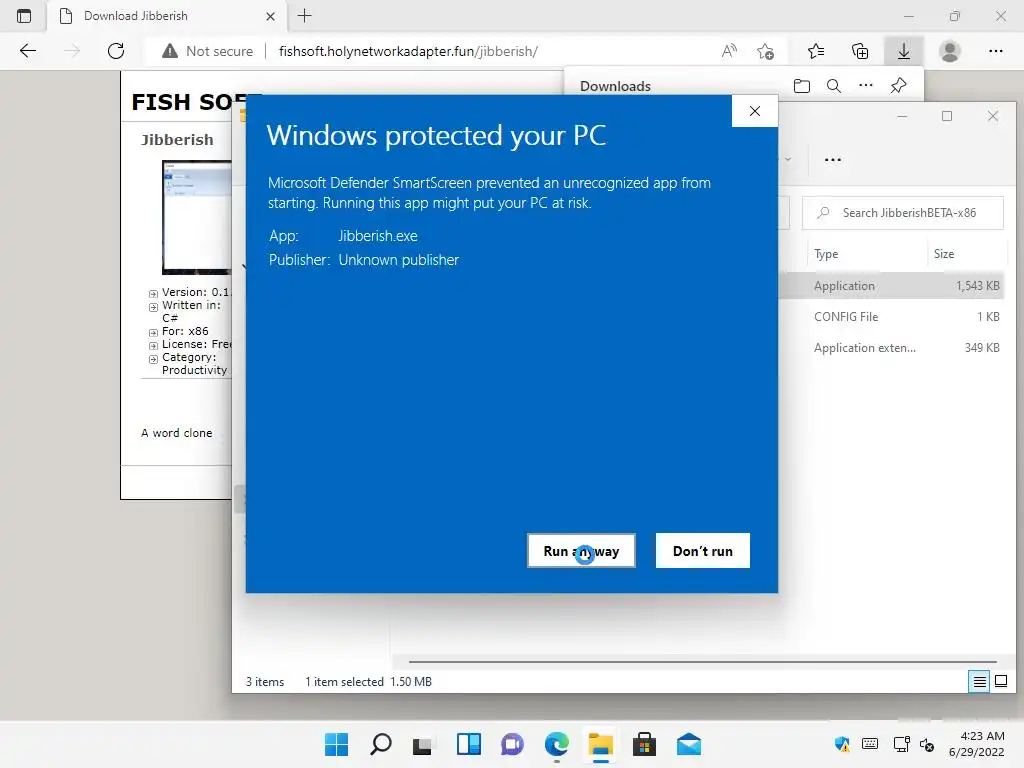Viewport: 1024px width, 768px height.
Task: Sort files by Size column
Action: (944, 254)
